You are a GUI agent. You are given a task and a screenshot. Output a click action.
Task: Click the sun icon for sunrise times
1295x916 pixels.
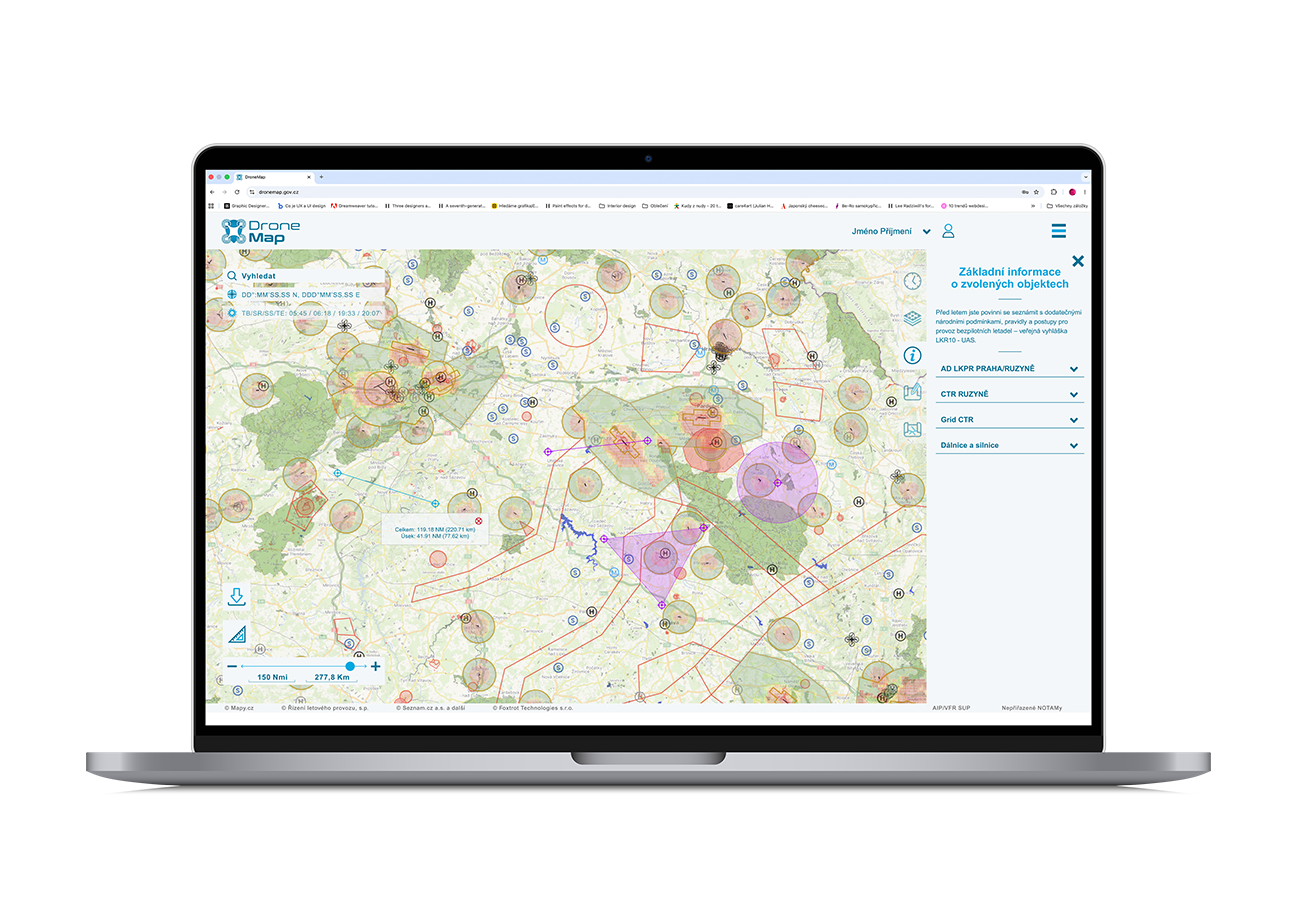tap(231, 313)
